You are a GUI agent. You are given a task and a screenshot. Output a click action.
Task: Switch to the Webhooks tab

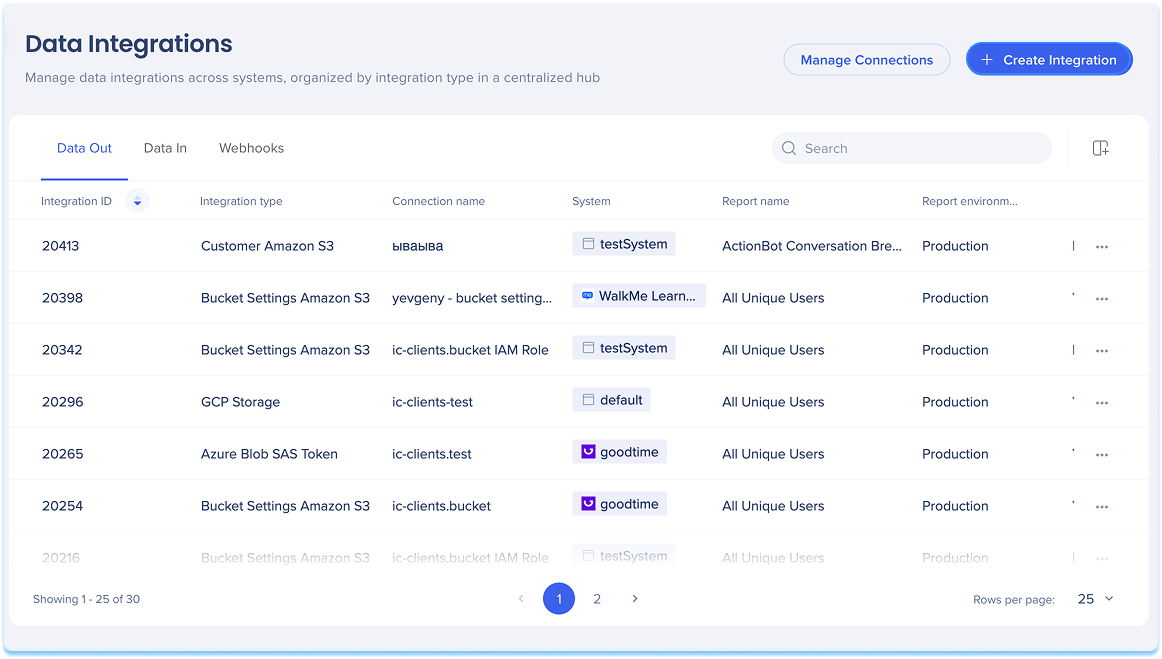(x=251, y=148)
